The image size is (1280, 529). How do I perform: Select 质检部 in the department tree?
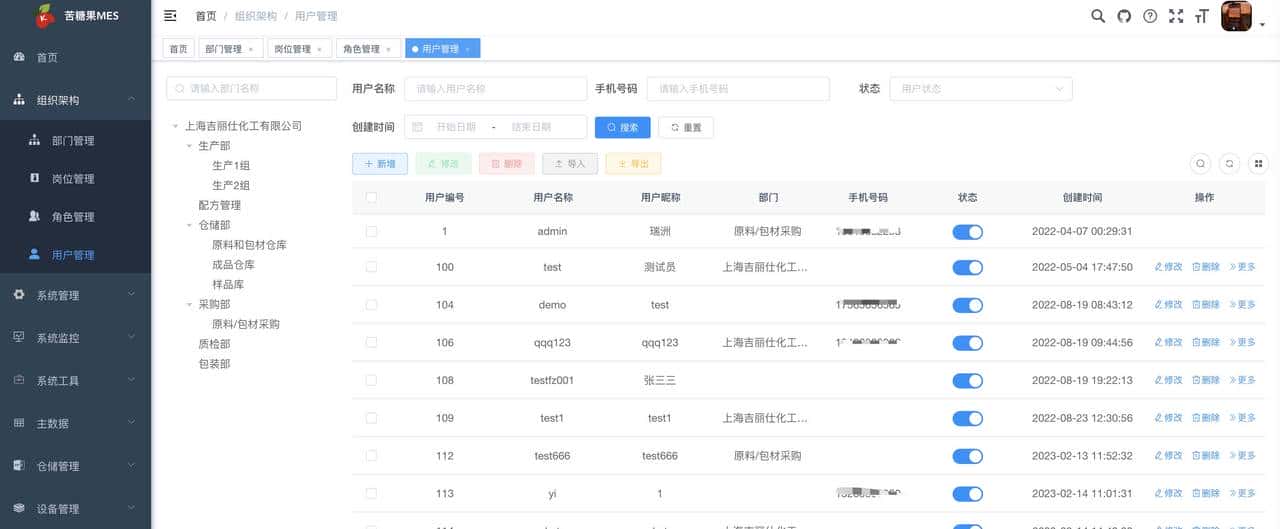(214, 344)
